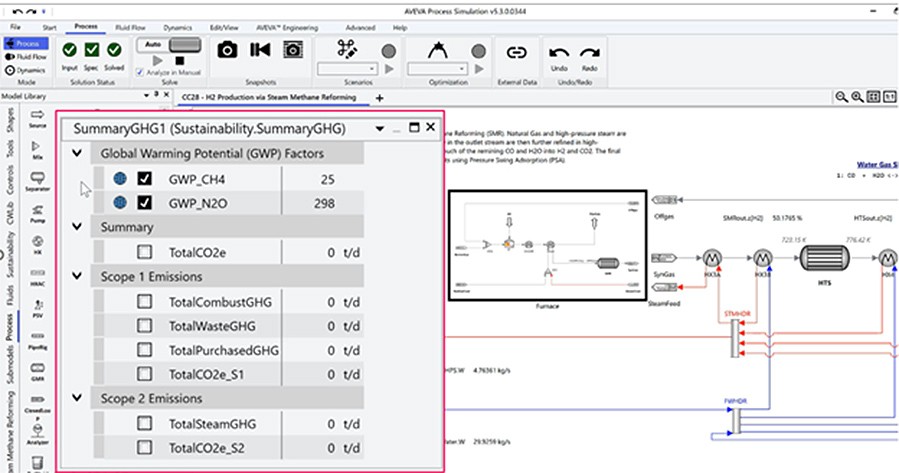Open the Model Library panel dropdown arrow
Image resolution: width=899 pixels, height=473 pixels.
[146, 95]
